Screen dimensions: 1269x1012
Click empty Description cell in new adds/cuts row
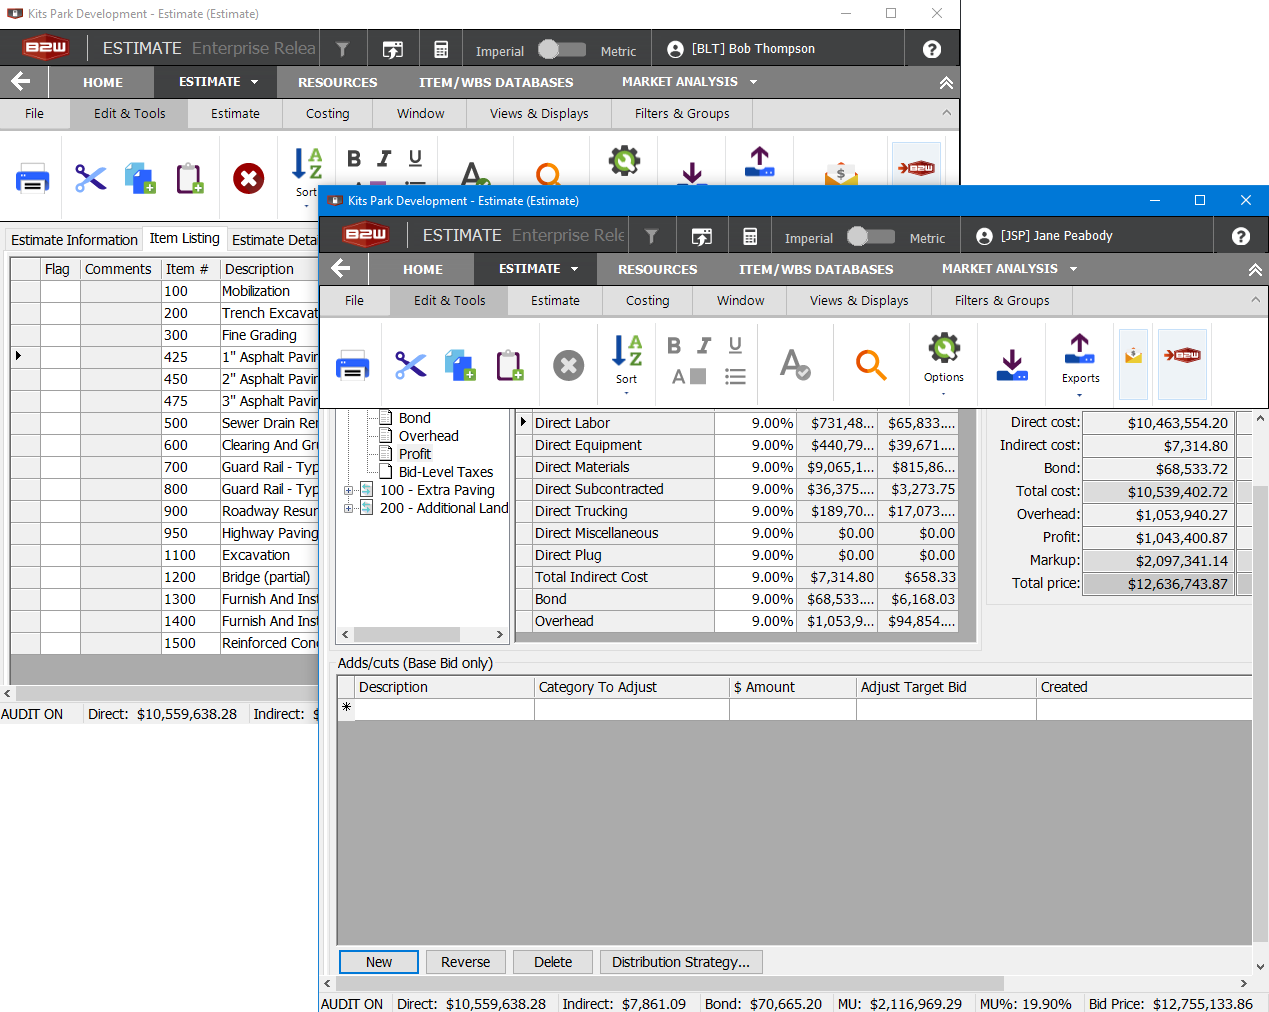445,709
